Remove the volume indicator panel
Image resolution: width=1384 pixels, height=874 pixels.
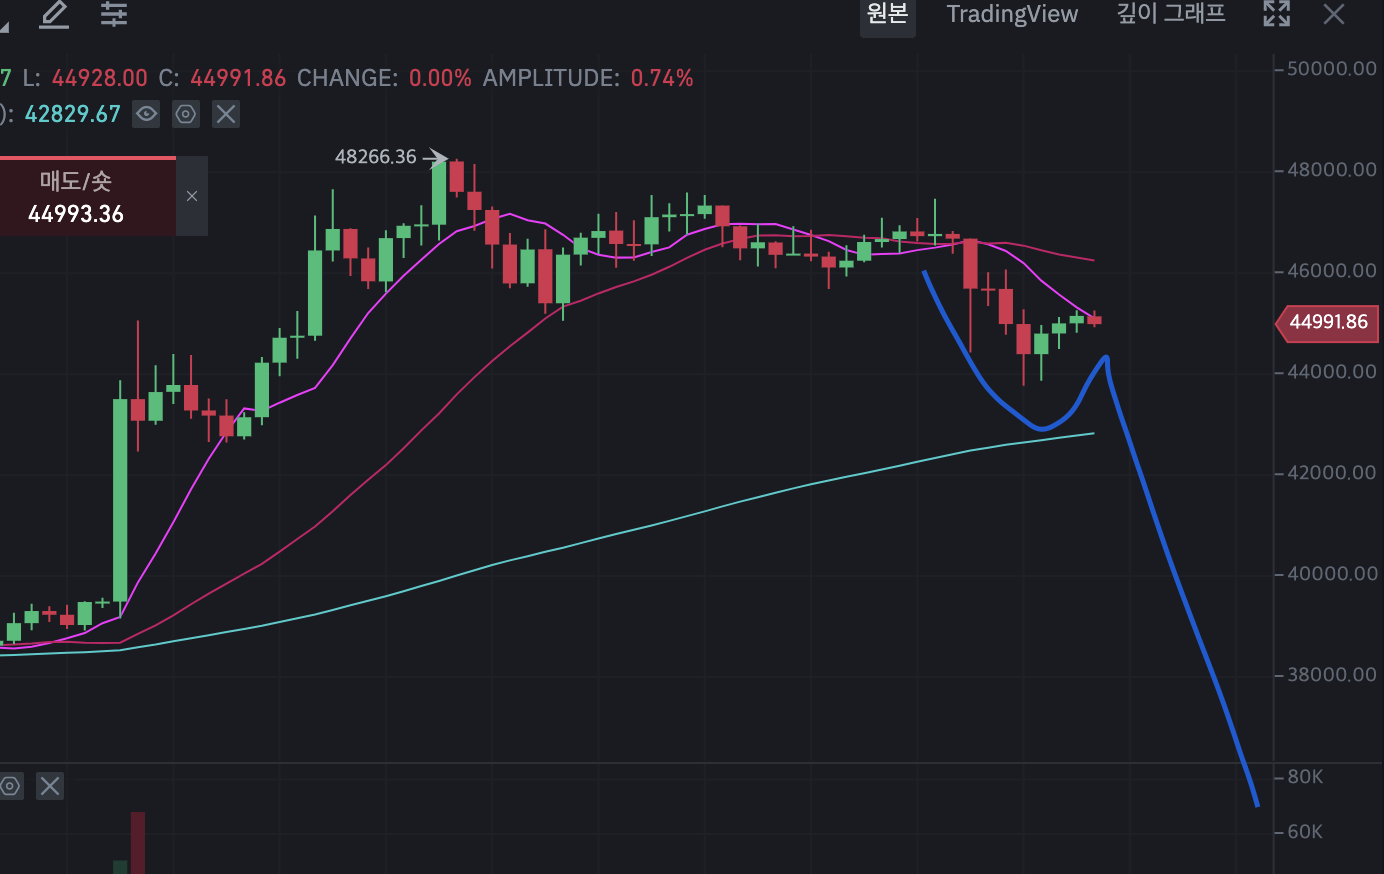pos(50,786)
